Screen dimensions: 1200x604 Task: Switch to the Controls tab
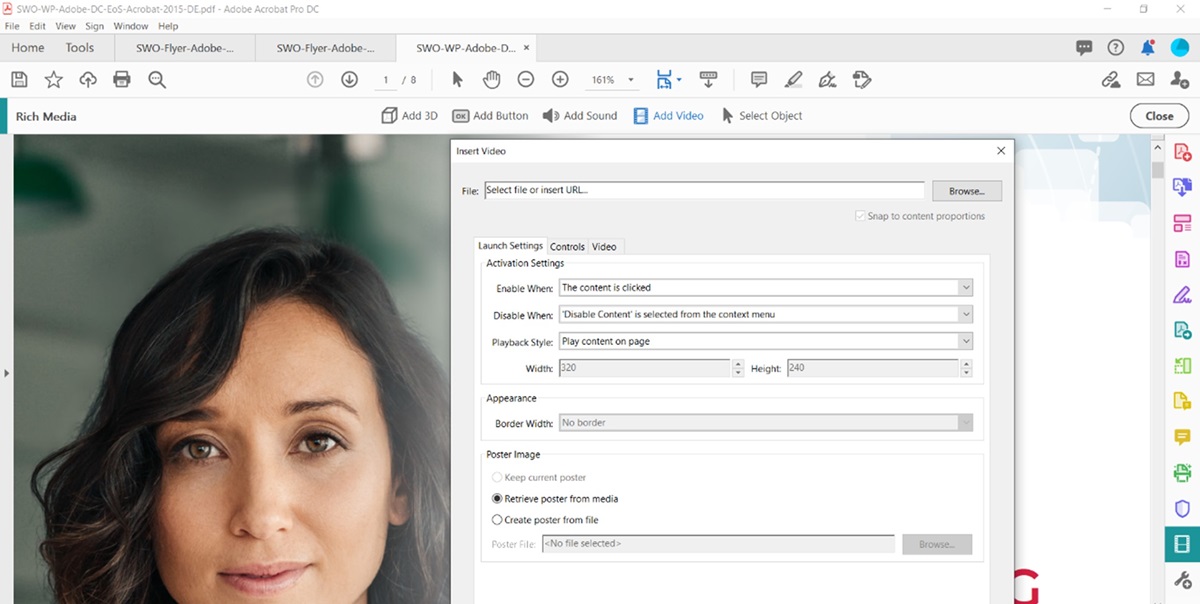click(567, 246)
